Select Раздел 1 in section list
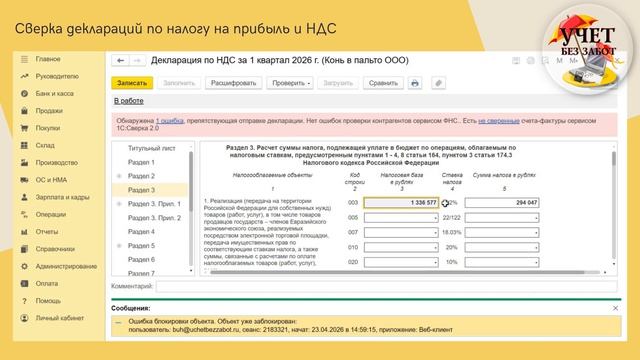This screenshot has height=360, width=640. [141, 162]
